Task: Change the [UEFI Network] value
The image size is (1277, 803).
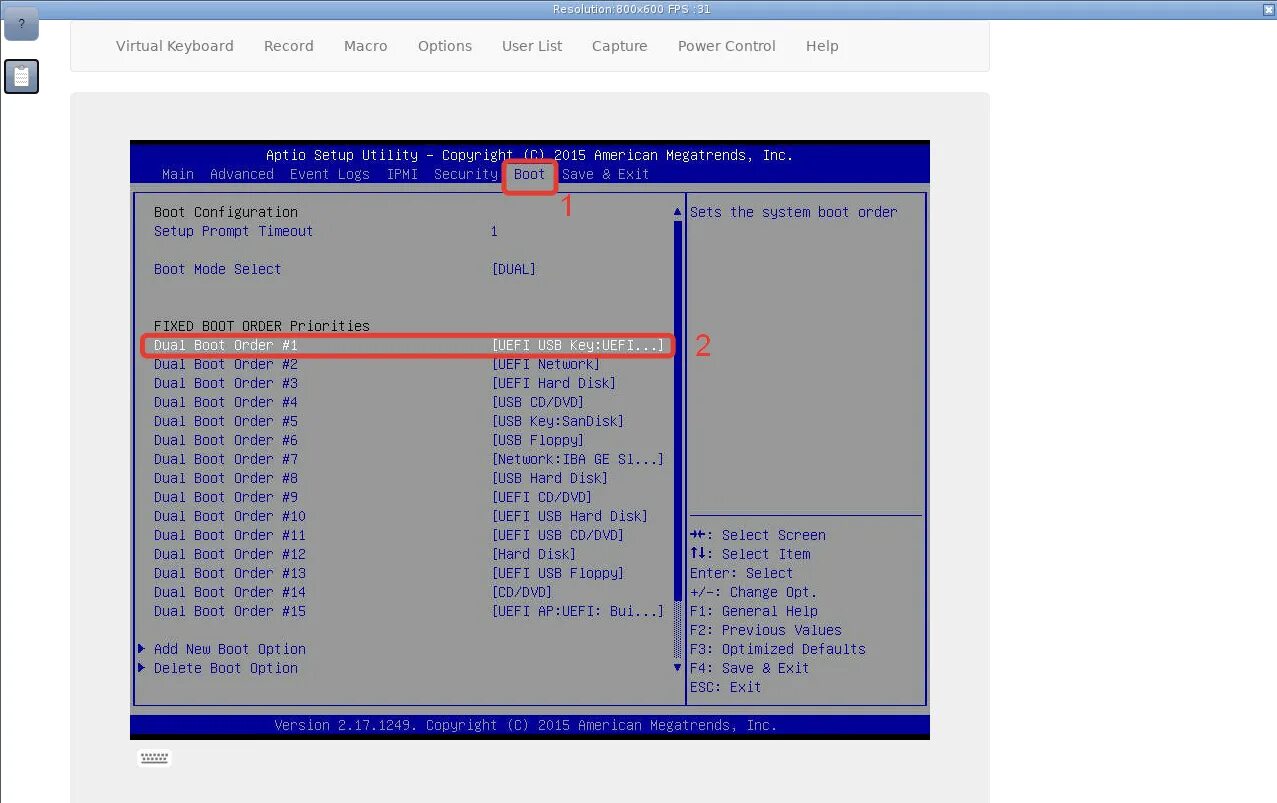Action: pos(546,364)
